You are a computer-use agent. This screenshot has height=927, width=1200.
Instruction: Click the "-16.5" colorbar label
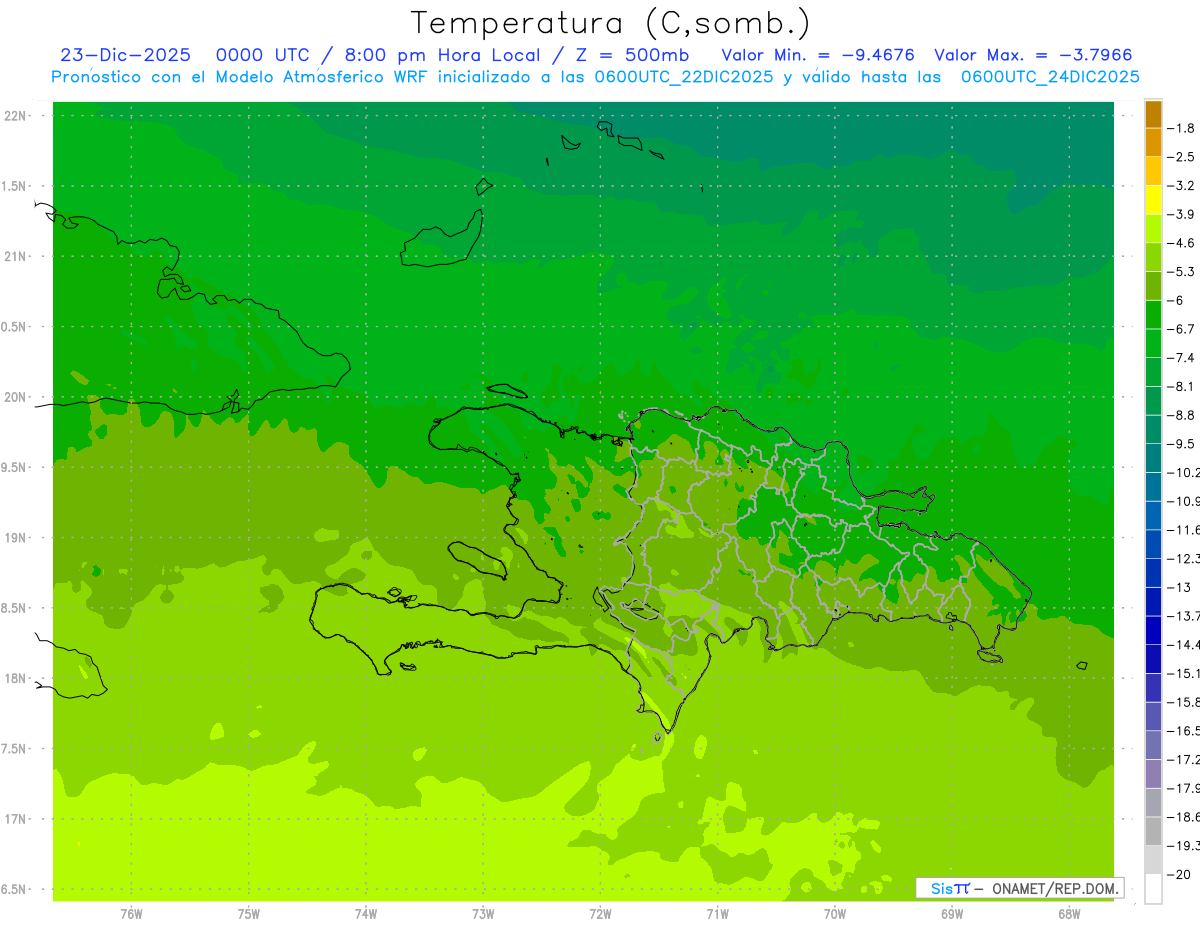pyautogui.click(x=1183, y=731)
